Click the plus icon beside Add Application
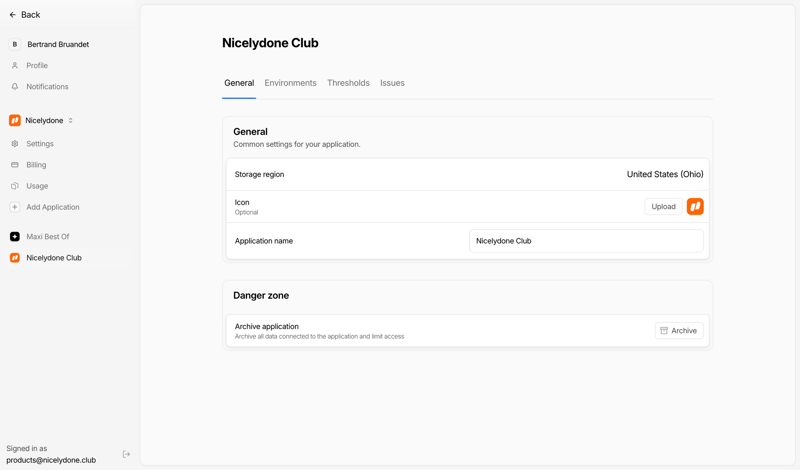The height and width of the screenshot is (470, 800). click(15, 207)
